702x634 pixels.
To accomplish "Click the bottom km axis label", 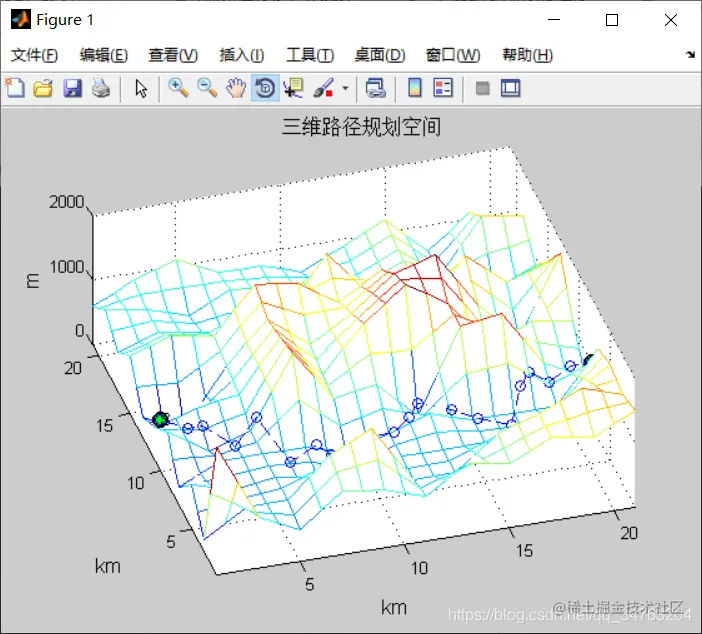I will click(394, 608).
